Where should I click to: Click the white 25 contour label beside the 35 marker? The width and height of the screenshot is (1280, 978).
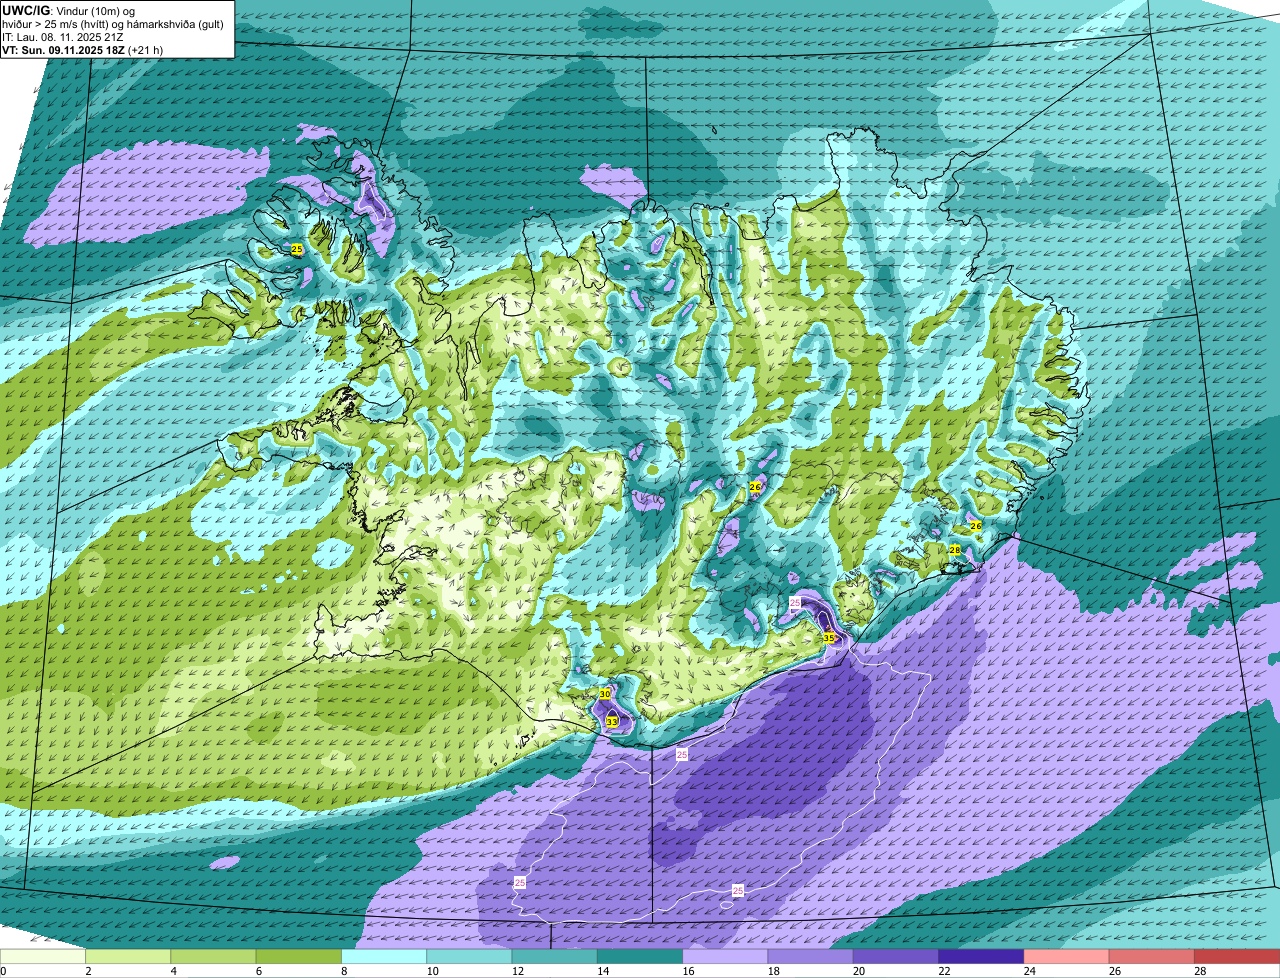click(x=795, y=603)
